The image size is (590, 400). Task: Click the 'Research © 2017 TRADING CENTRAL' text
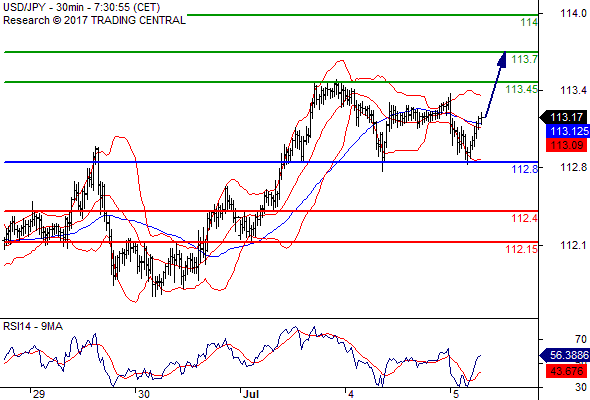point(94,20)
